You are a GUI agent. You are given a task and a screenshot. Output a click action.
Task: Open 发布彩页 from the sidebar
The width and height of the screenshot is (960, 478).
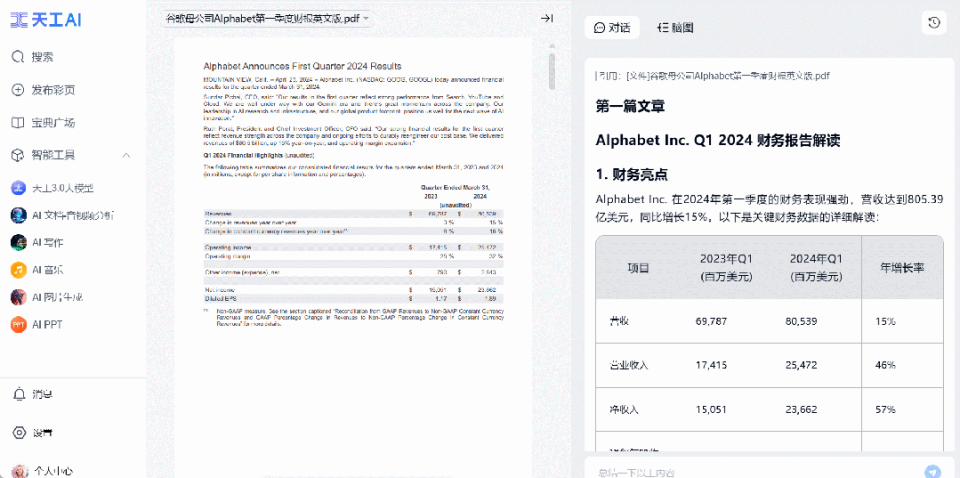pyautogui.click(x=43, y=90)
